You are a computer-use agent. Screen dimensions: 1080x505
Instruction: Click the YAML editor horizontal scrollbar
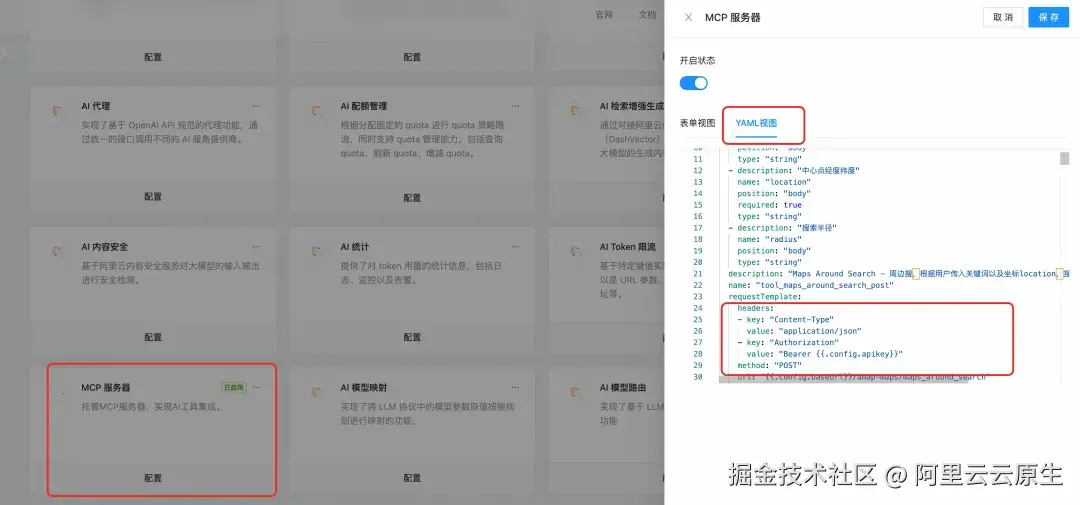pyautogui.click(x=844, y=379)
